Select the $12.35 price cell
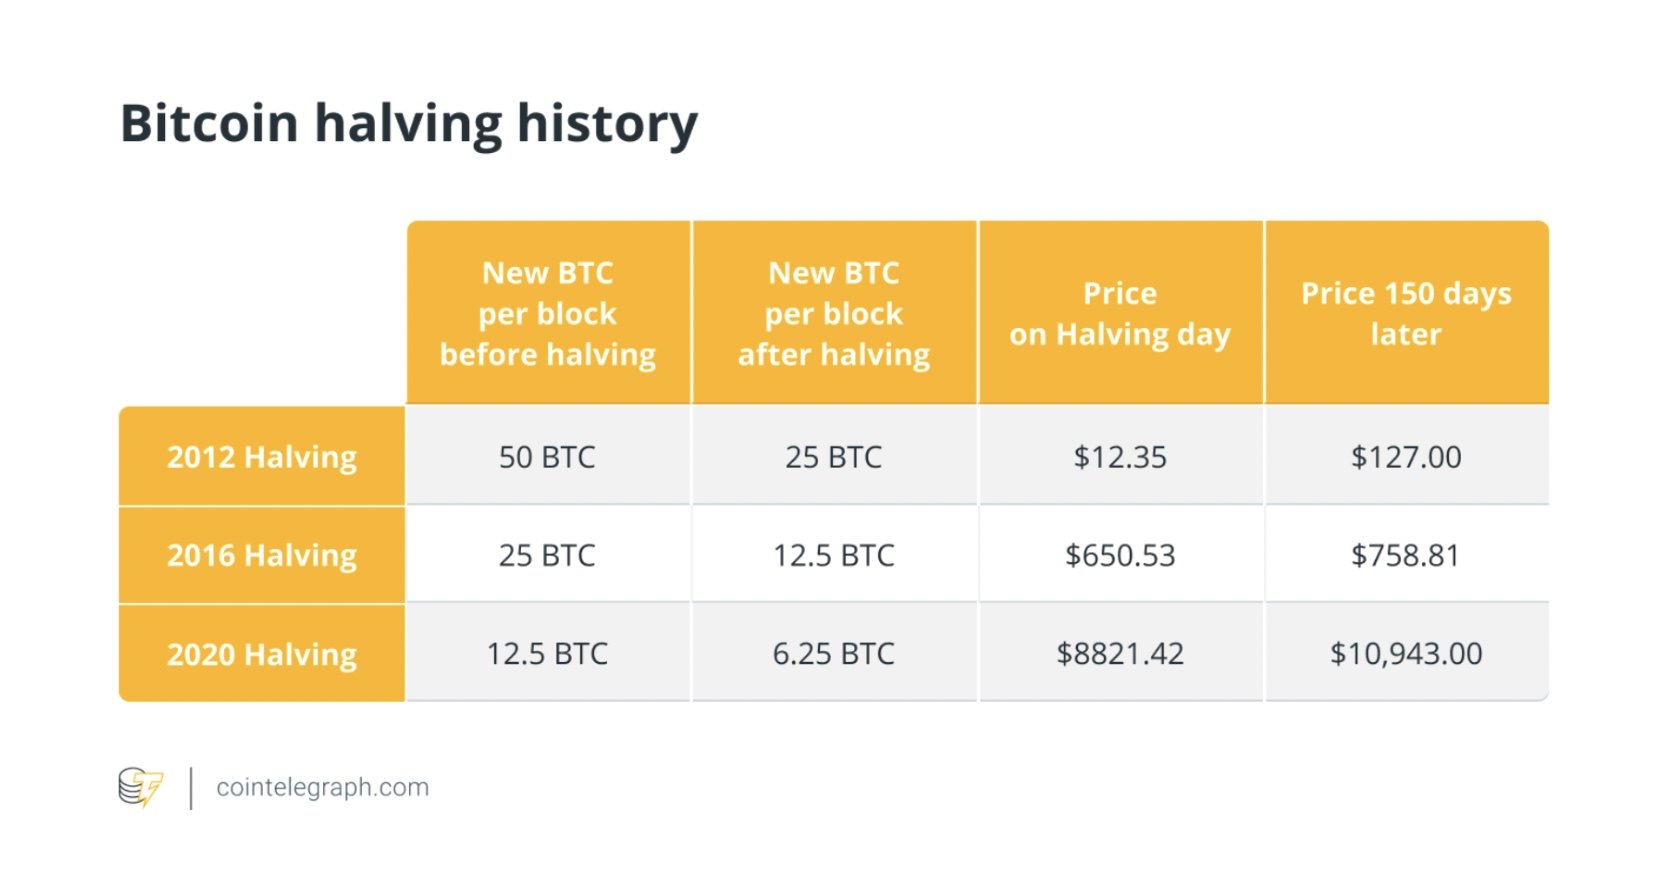This screenshot has height=892, width=1678. (x=1120, y=456)
